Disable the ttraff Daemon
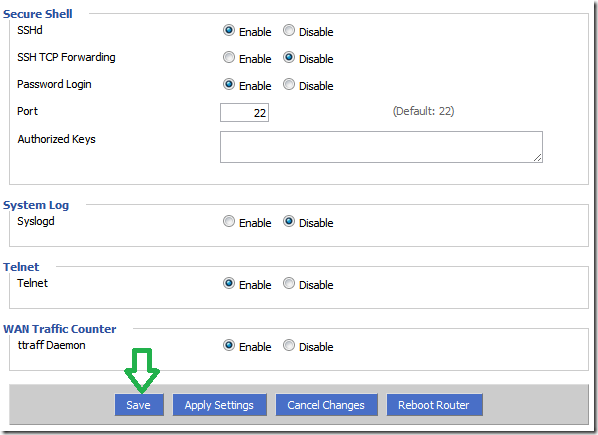598x435 pixels. [289, 345]
